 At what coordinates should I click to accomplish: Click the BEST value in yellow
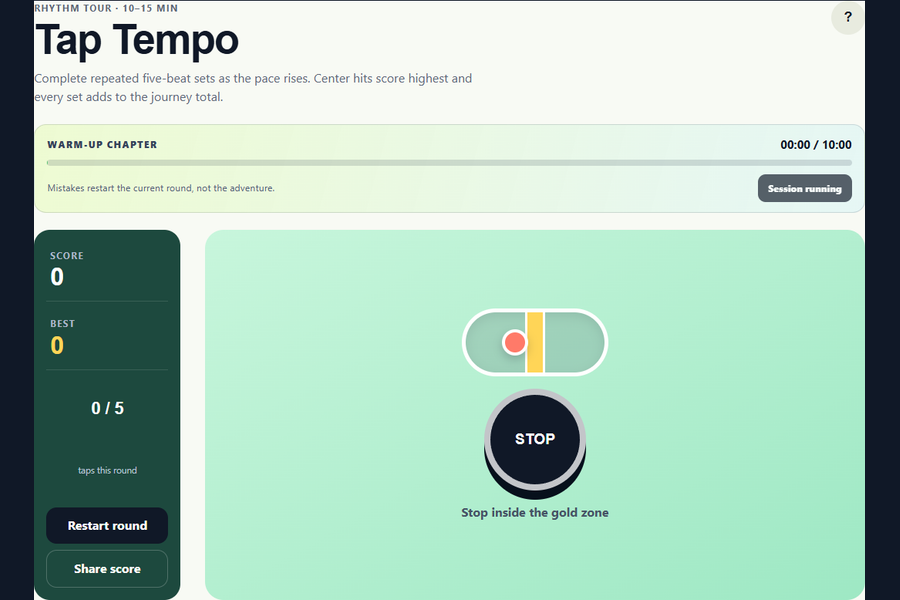(x=57, y=345)
